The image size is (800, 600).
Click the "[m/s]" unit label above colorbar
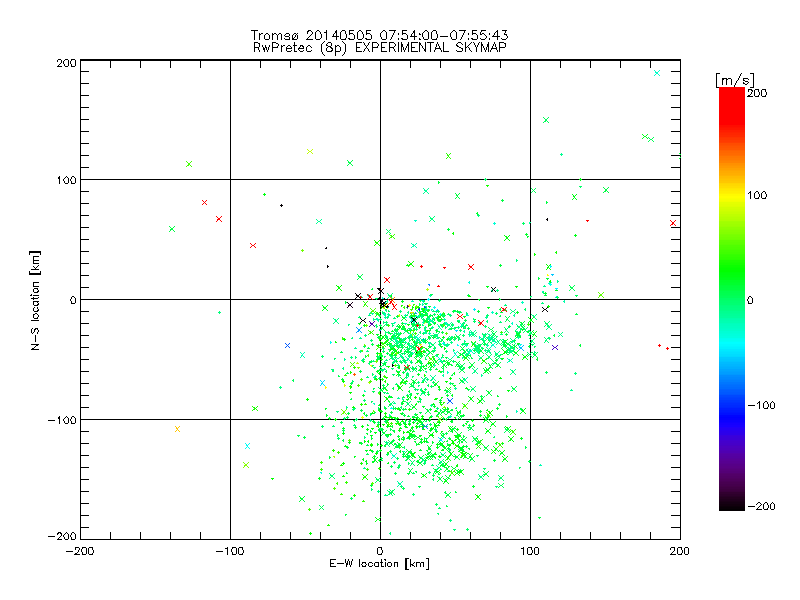coord(735,80)
